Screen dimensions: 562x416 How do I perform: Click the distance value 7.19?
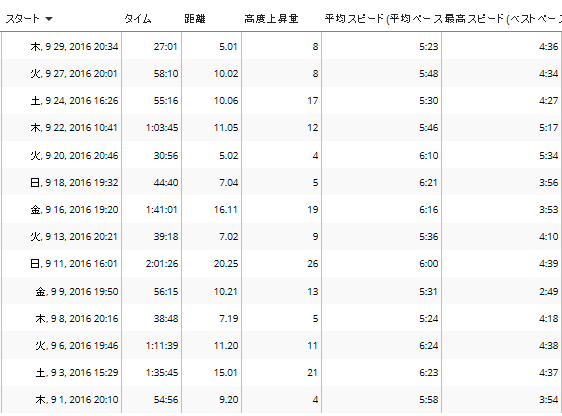coord(228,319)
